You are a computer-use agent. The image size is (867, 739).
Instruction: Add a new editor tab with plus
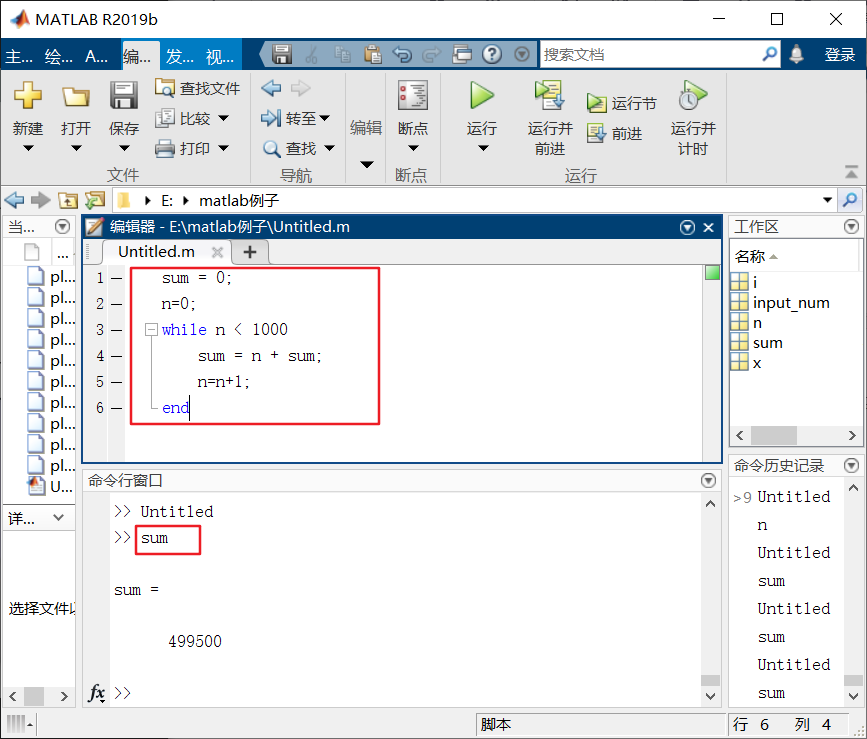(x=250, y=252)
